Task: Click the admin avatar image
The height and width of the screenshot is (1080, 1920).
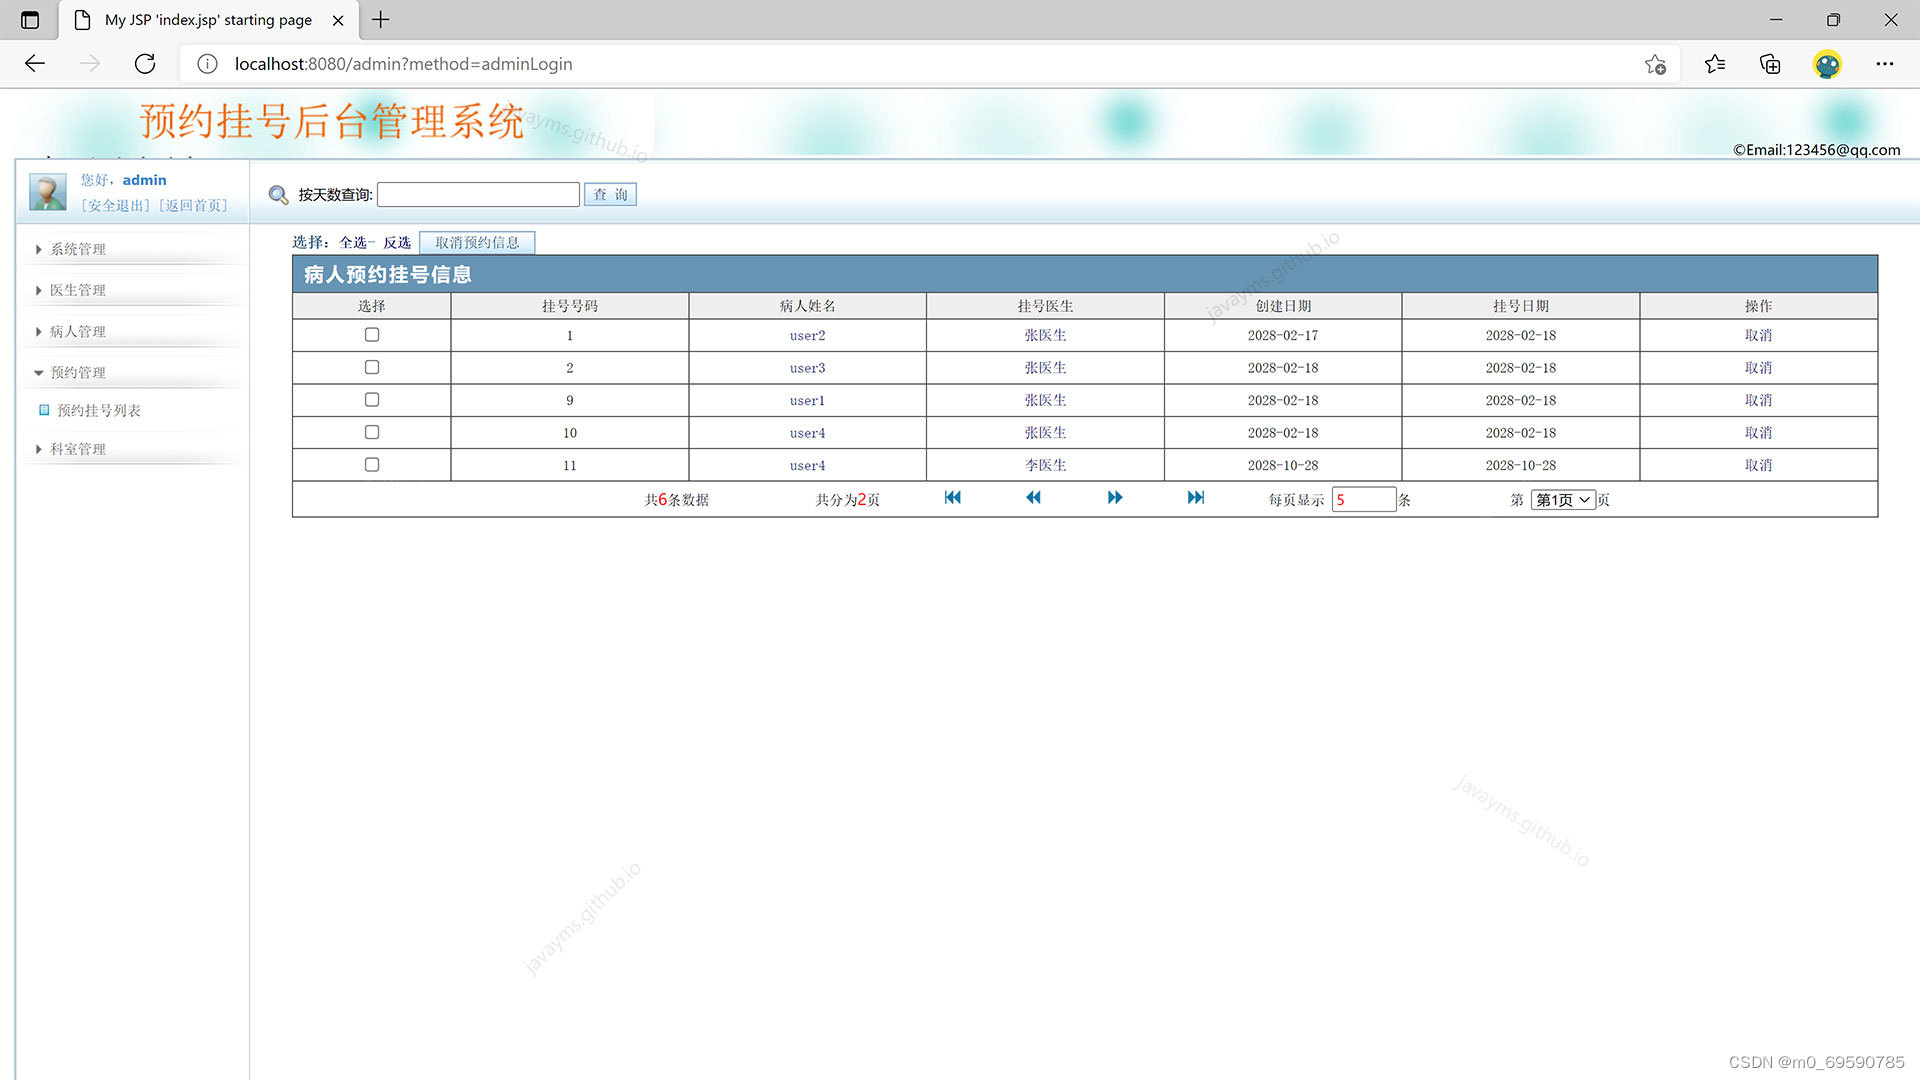Action: pyautogui.click(x=47, y=192)
